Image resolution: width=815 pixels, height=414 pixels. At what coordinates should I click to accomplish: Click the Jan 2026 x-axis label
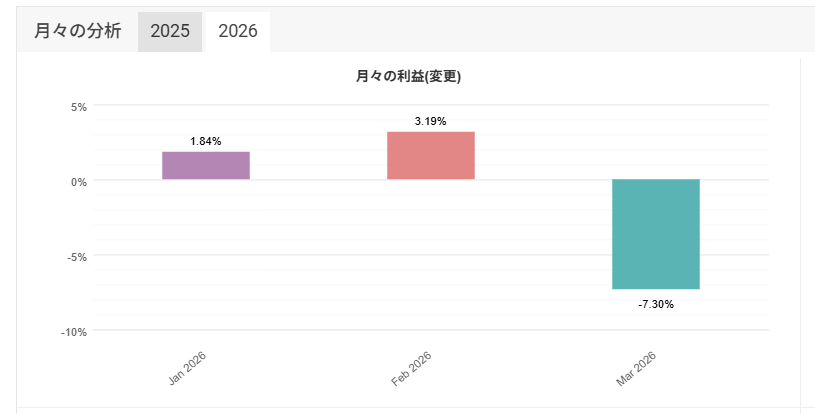click(x=188, y=368)
